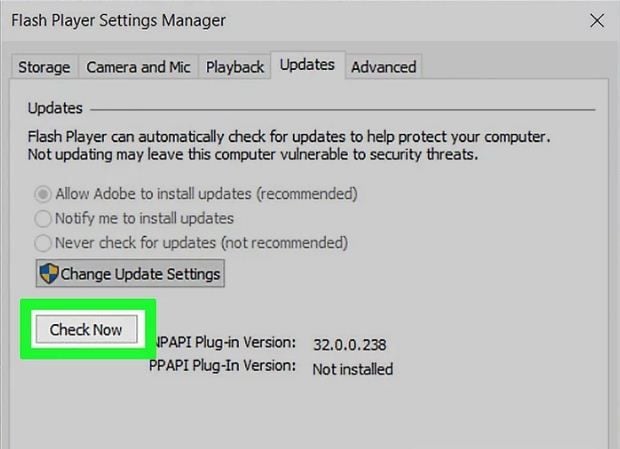Screen dimensions: 620x449
Task: Click the NPAPI Plug-in Version label
Action: [225, 342]
